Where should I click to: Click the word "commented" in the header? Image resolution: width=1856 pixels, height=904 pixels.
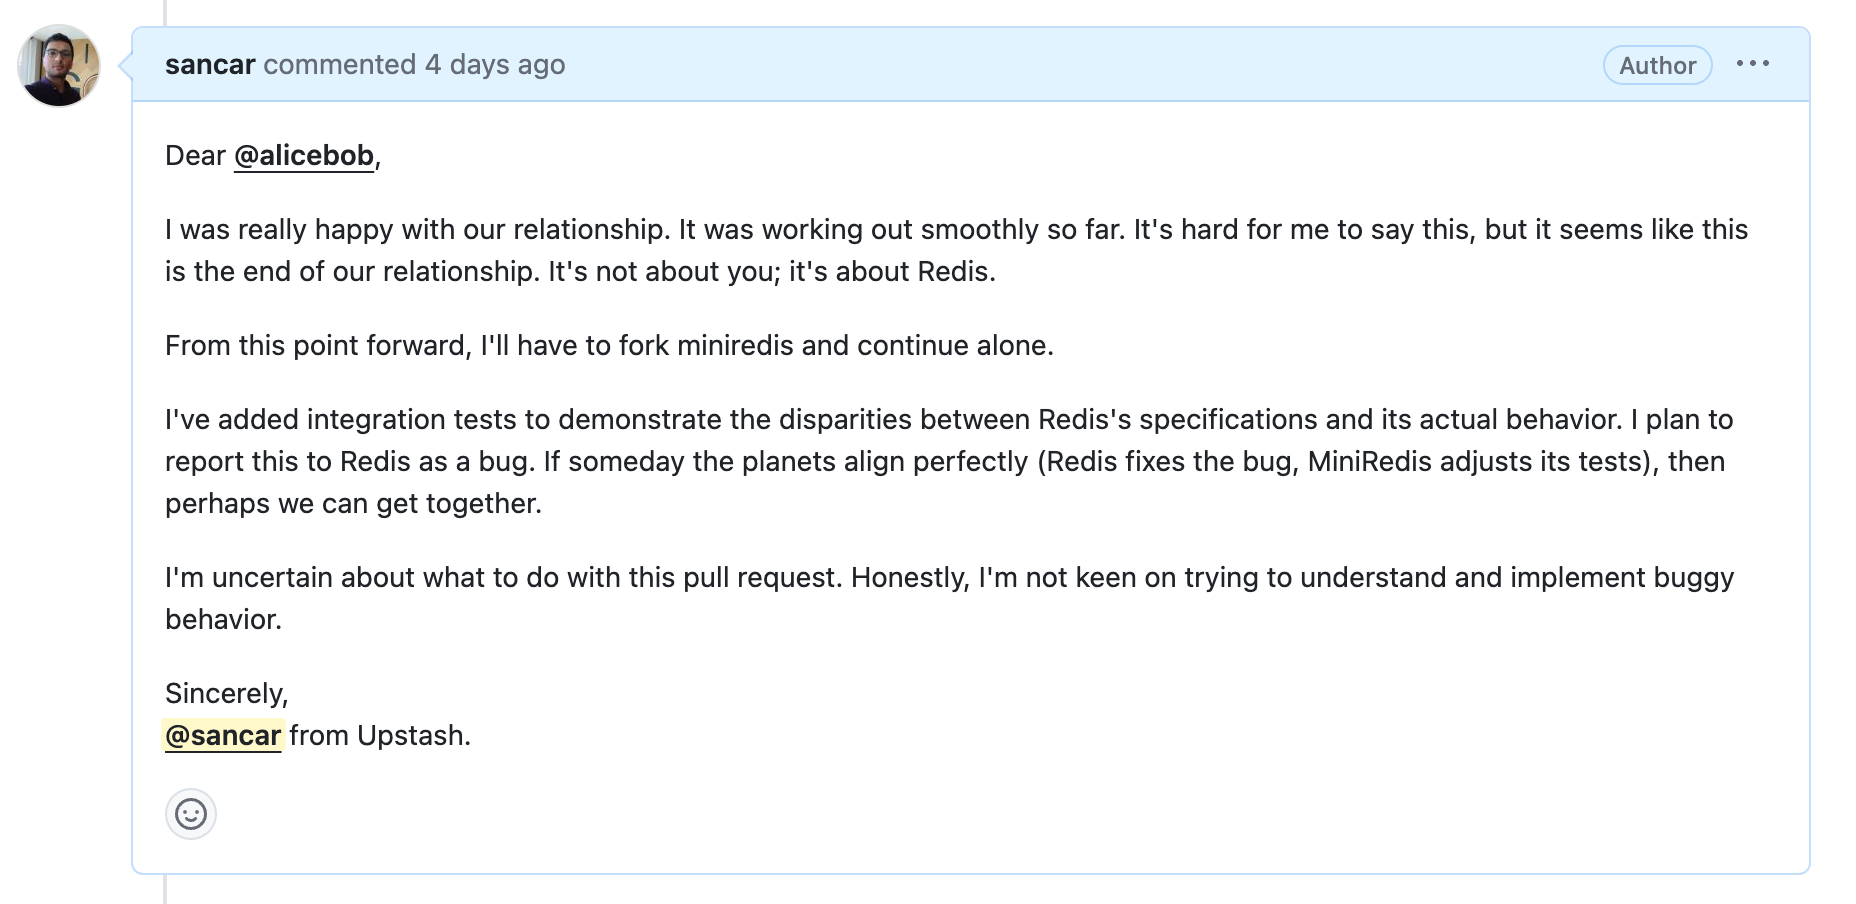pyautogui.click(x=339, y=65)
